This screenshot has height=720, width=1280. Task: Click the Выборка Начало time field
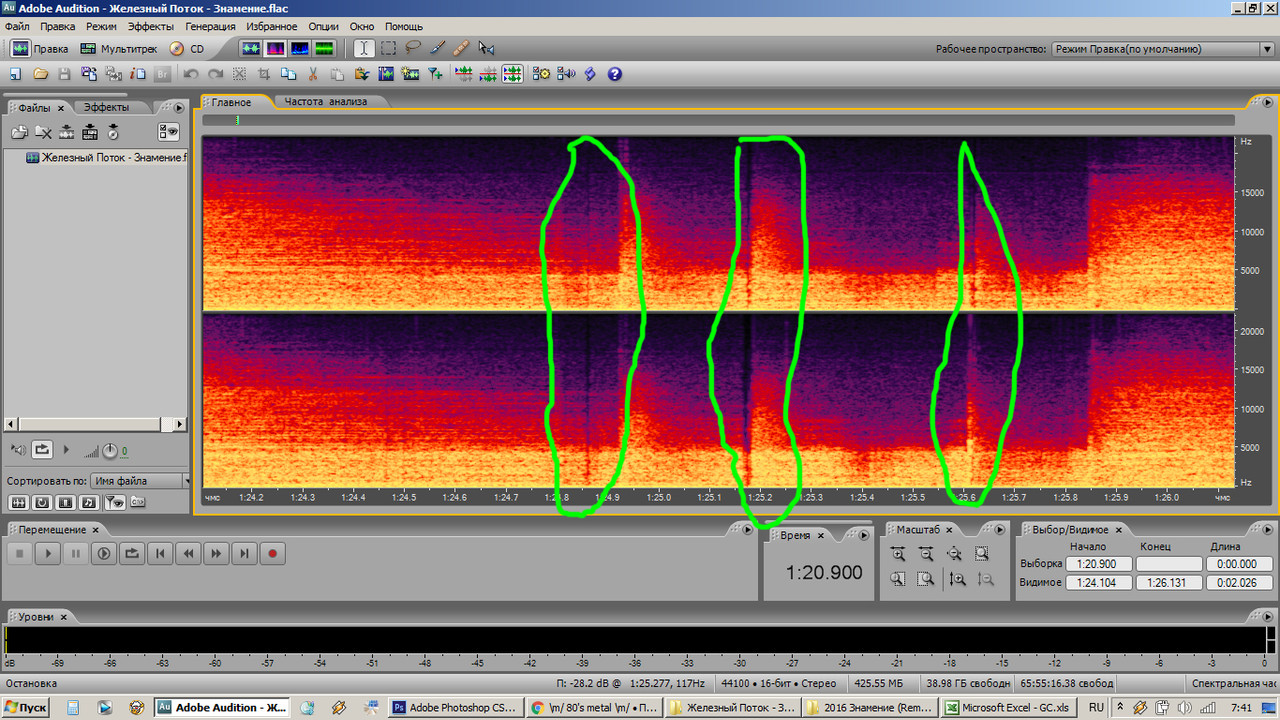[1098, 564]
